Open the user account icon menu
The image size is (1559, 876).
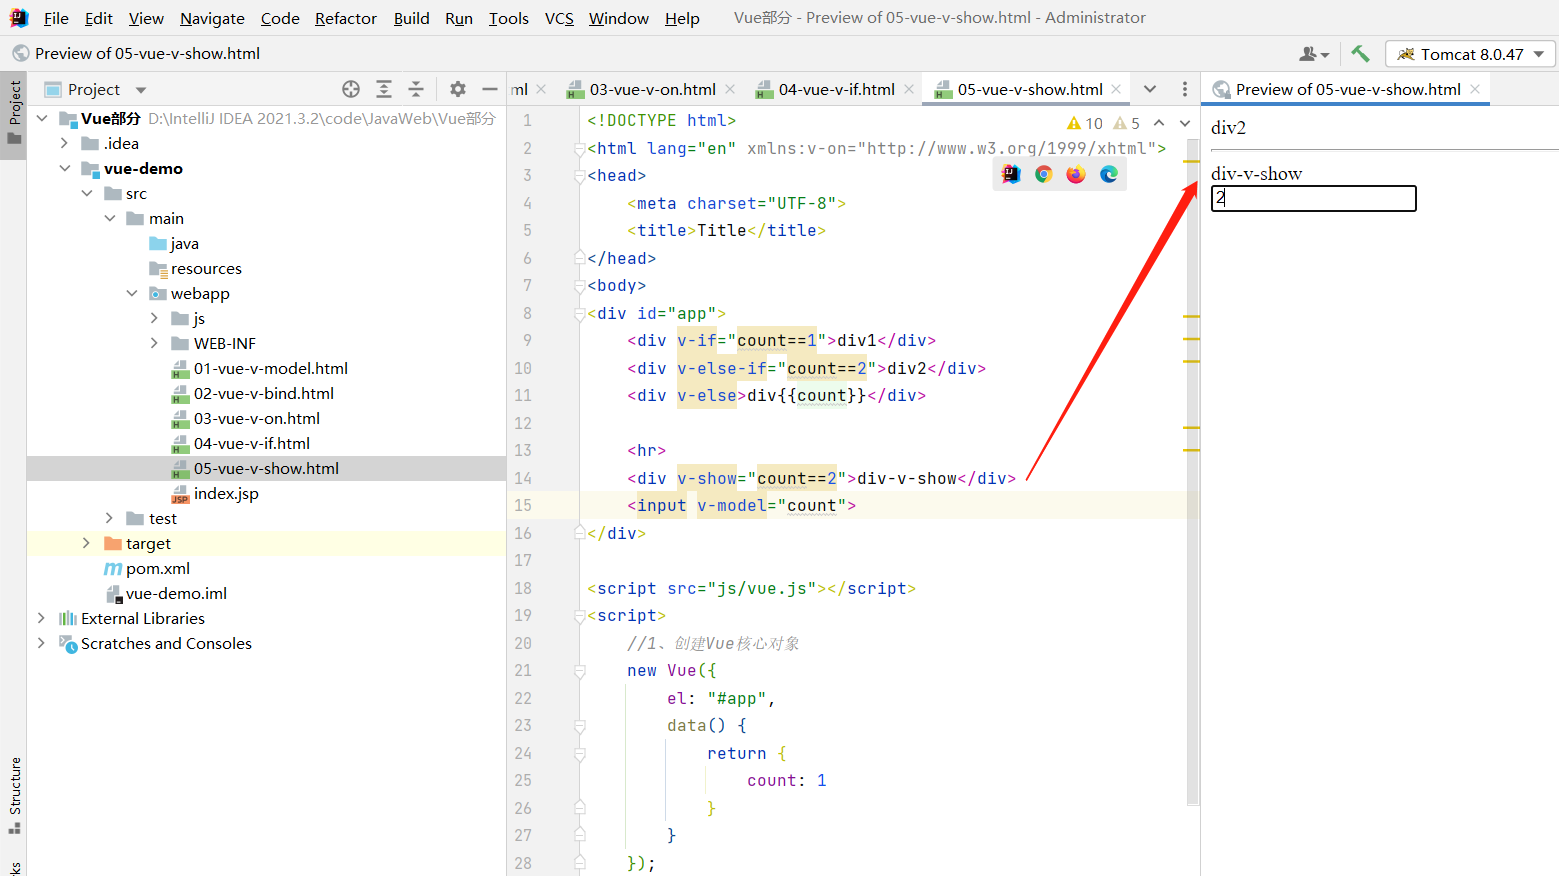1314,54
